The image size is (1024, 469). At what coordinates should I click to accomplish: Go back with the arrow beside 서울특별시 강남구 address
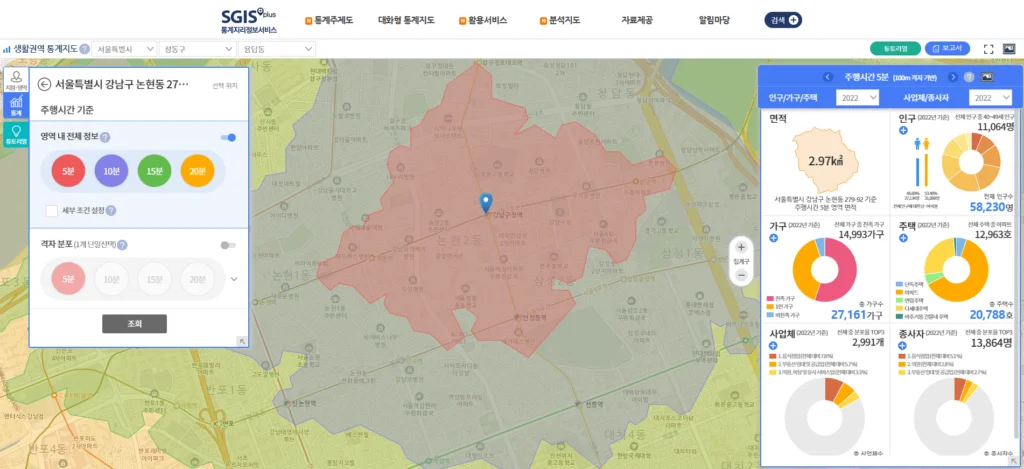click(44, 84)
